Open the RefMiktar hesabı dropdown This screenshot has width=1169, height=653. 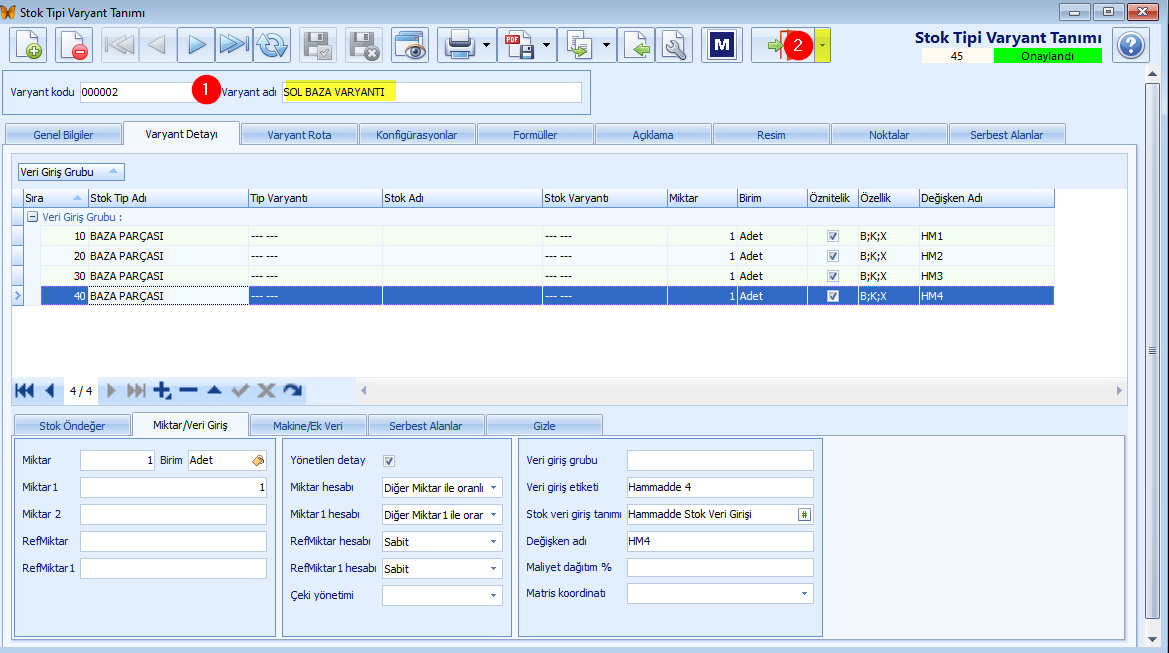point(494,542)
